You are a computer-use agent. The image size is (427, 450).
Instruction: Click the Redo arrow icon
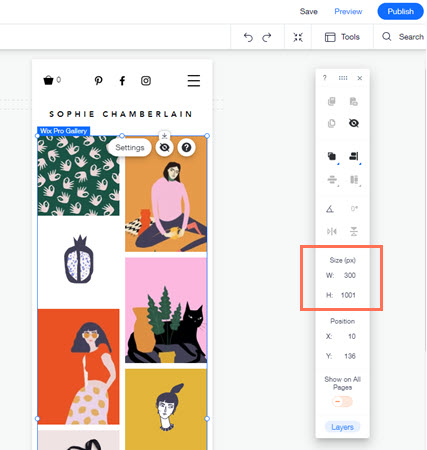pyautogui.click(x=267, y=37)
